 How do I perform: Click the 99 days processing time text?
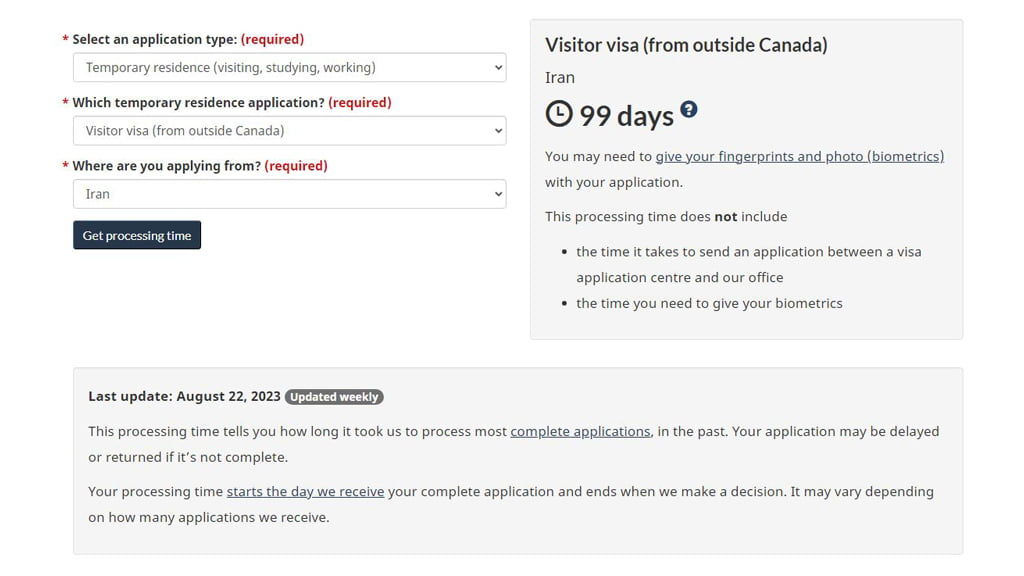click(626, 116)
